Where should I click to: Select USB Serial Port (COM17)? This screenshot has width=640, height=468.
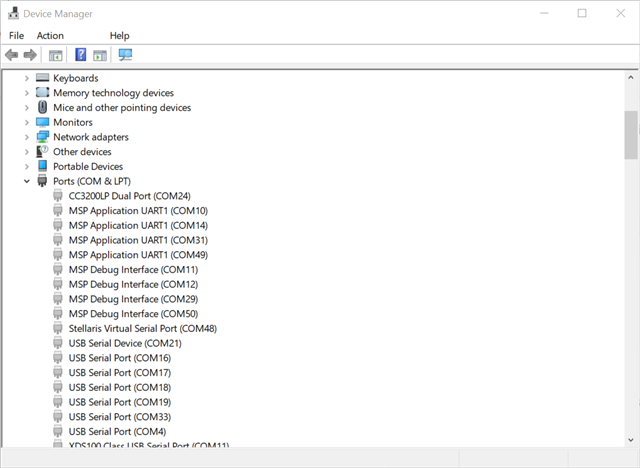(x=120, y=373)
